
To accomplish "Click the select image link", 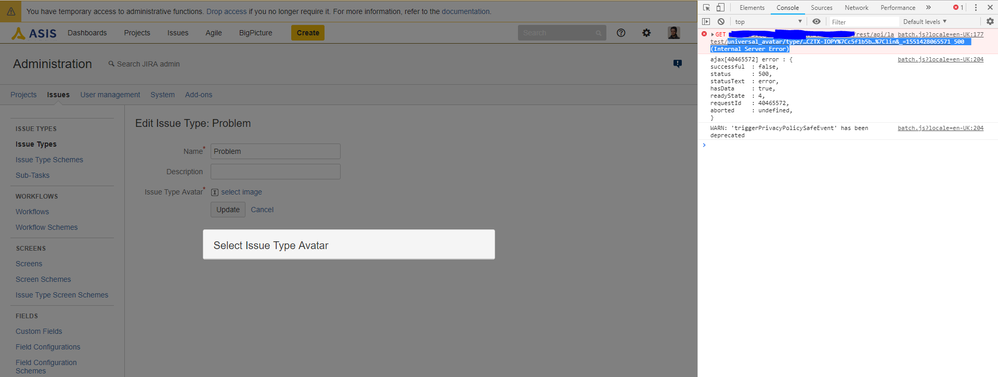I will tap(241, 192).
